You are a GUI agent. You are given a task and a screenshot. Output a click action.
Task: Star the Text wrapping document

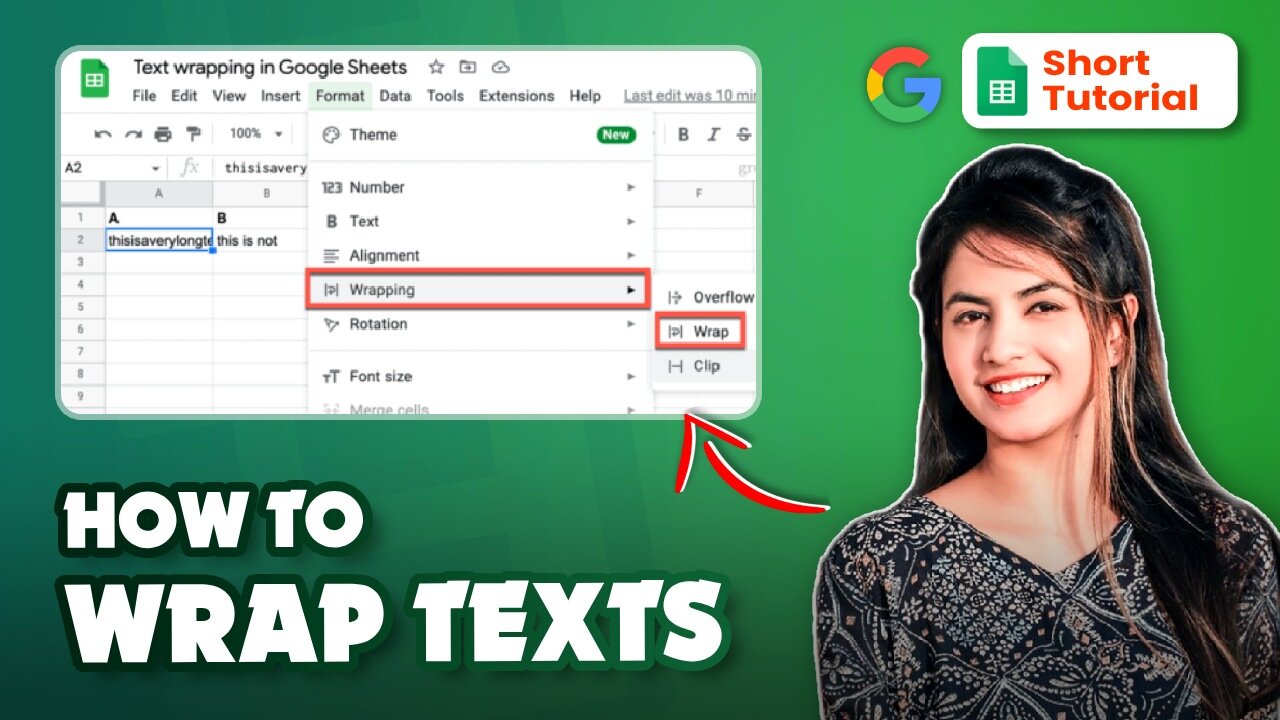tap(436, 67)
